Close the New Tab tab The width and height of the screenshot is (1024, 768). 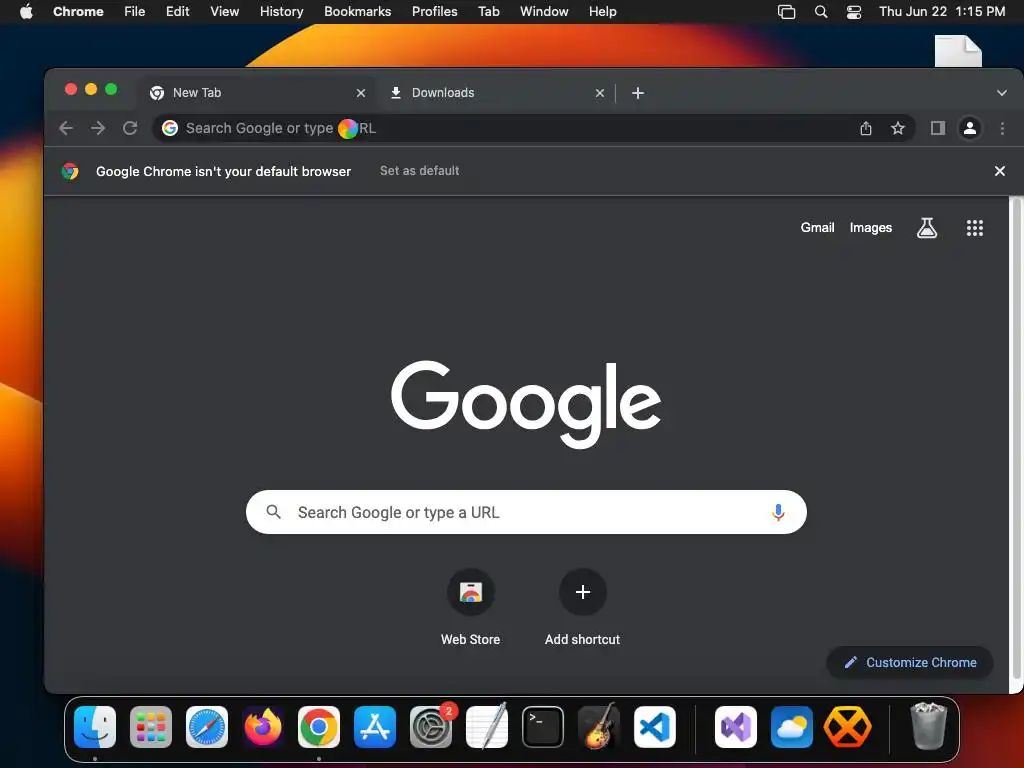pos(360,93)
